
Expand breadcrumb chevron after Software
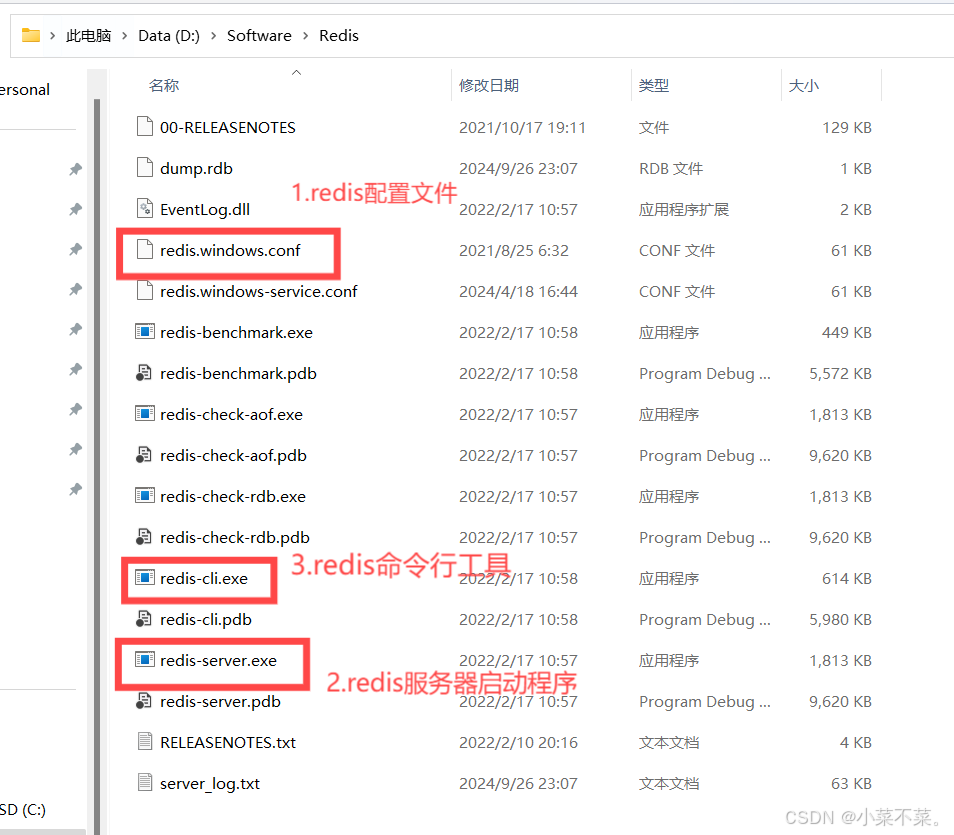pyautogui.click(x=305, y=36)
